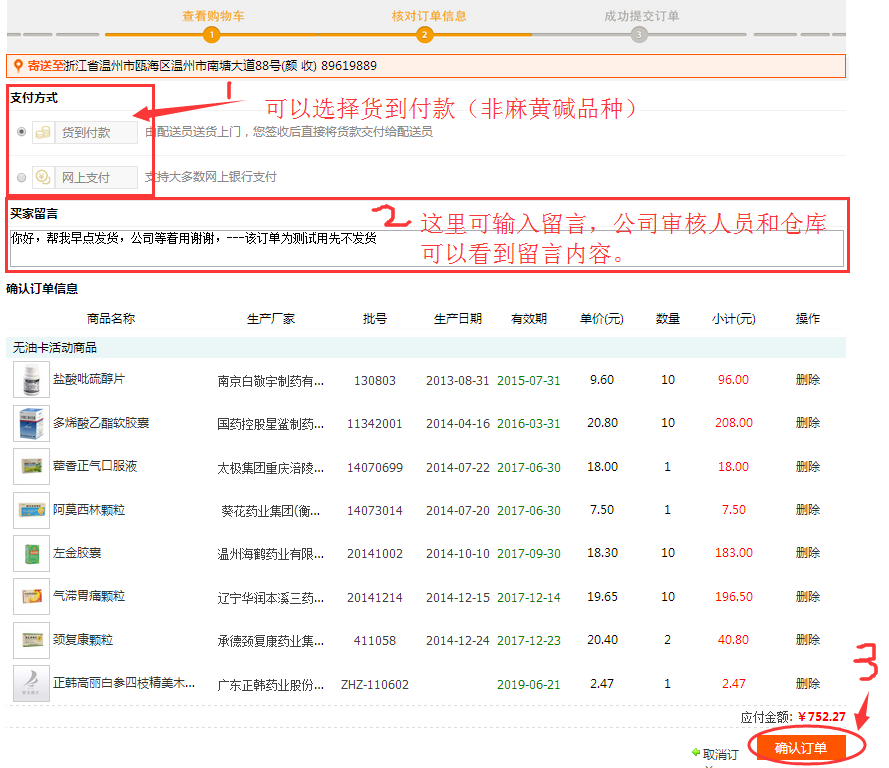Open the 颈复康颗粒 product thumbnail
The width and height of the screenshot is (889, 768).
(x=32, y=640)
